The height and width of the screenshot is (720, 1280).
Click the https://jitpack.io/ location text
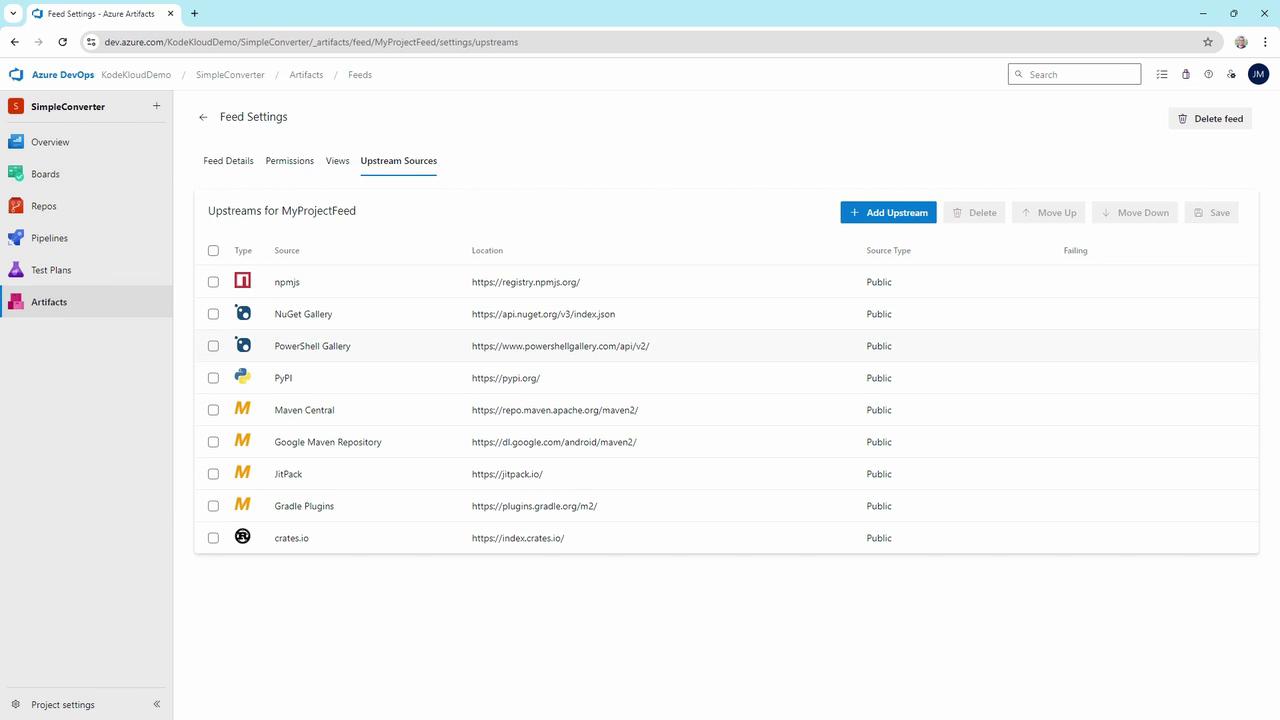click(x=507, y=474)
